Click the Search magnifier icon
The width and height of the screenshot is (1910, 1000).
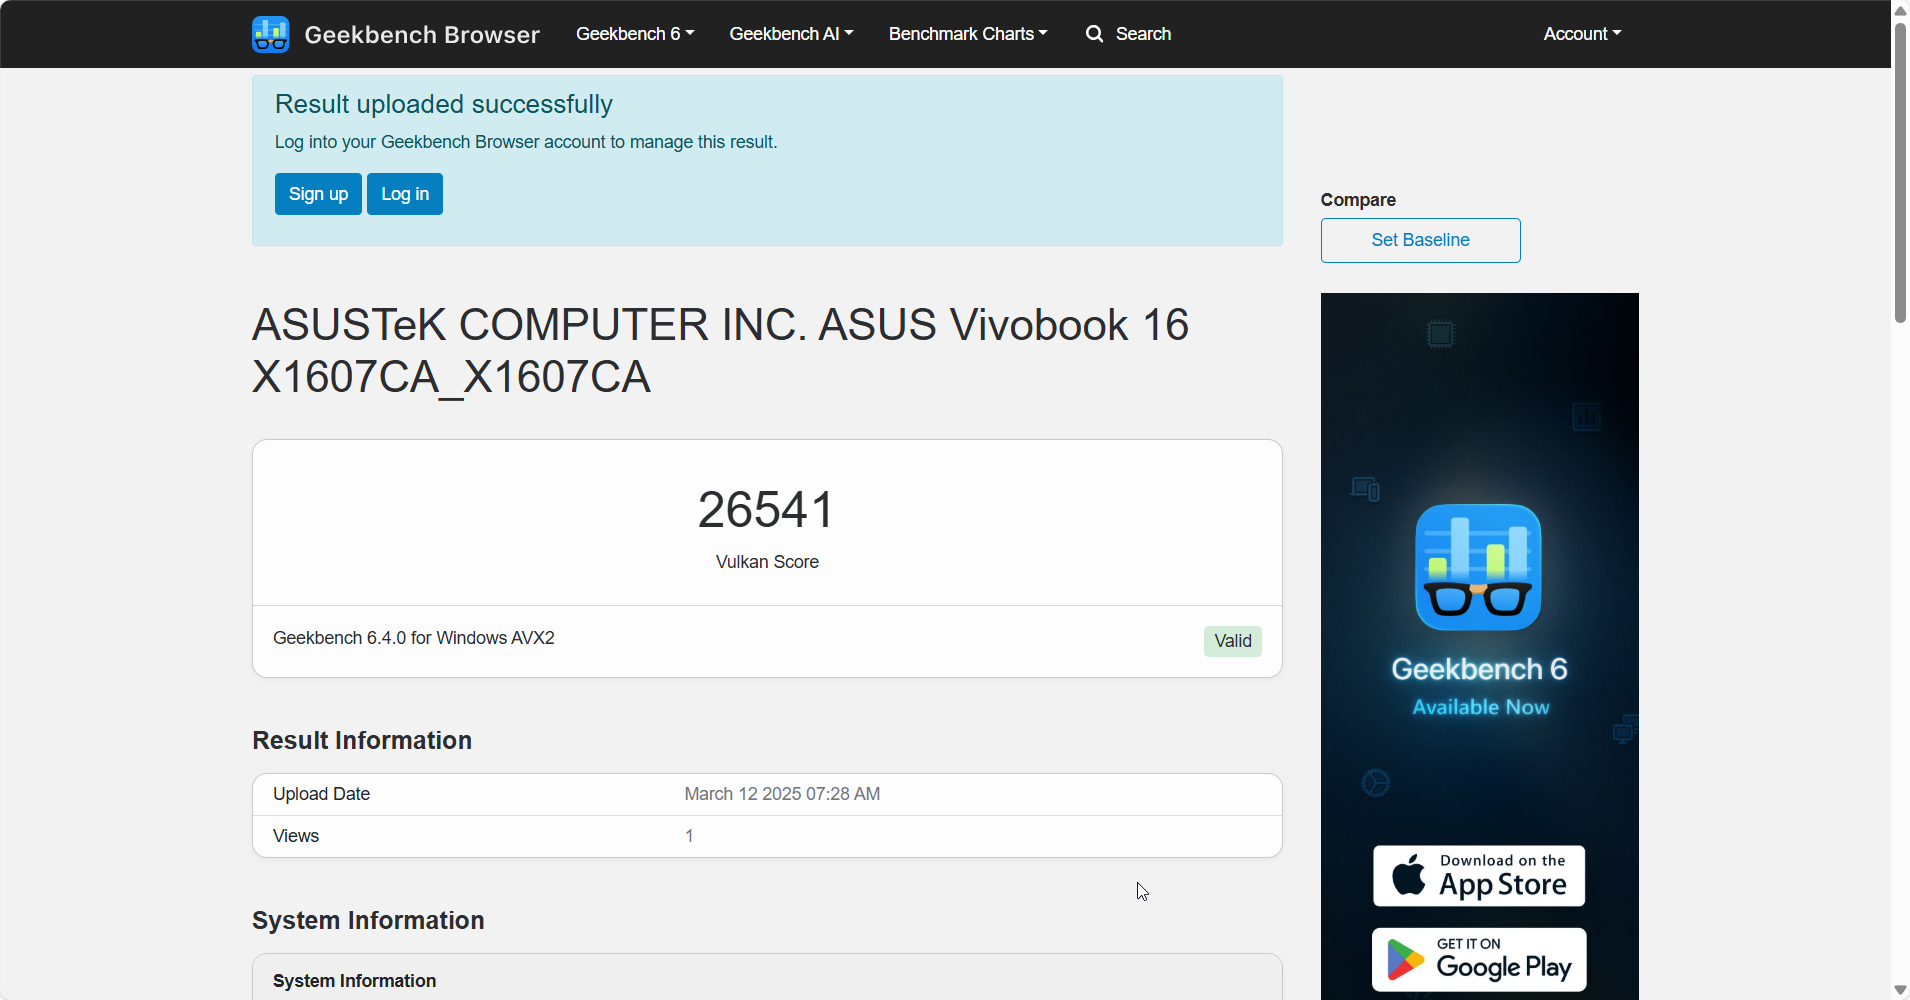(x=1095, y=34)
